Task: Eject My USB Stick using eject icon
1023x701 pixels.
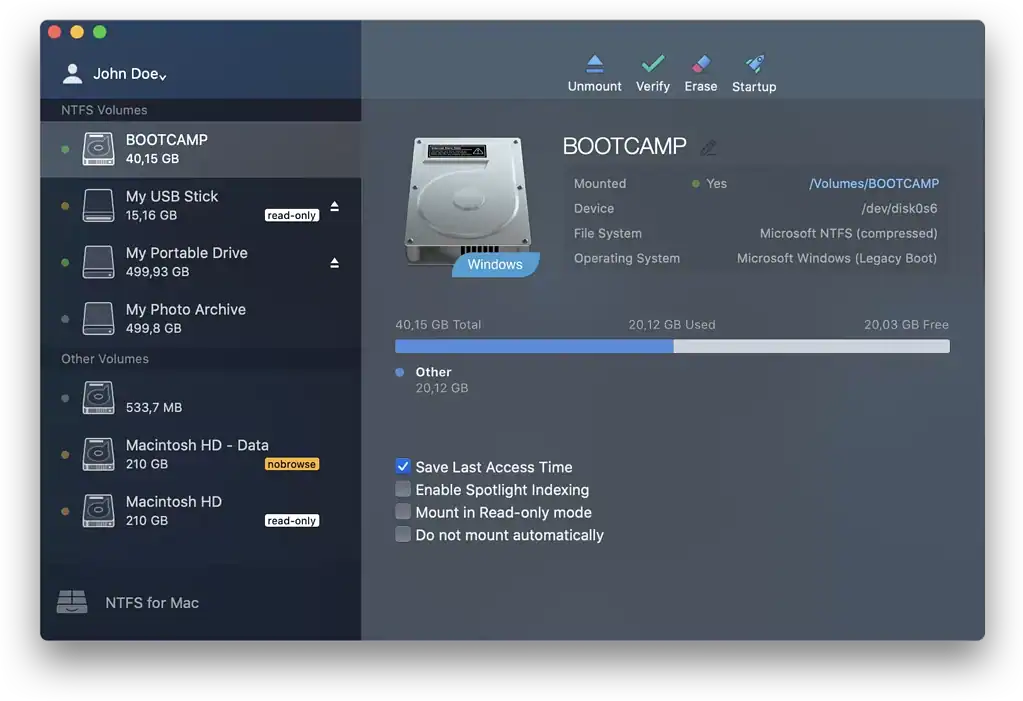Action: [334, 207]
